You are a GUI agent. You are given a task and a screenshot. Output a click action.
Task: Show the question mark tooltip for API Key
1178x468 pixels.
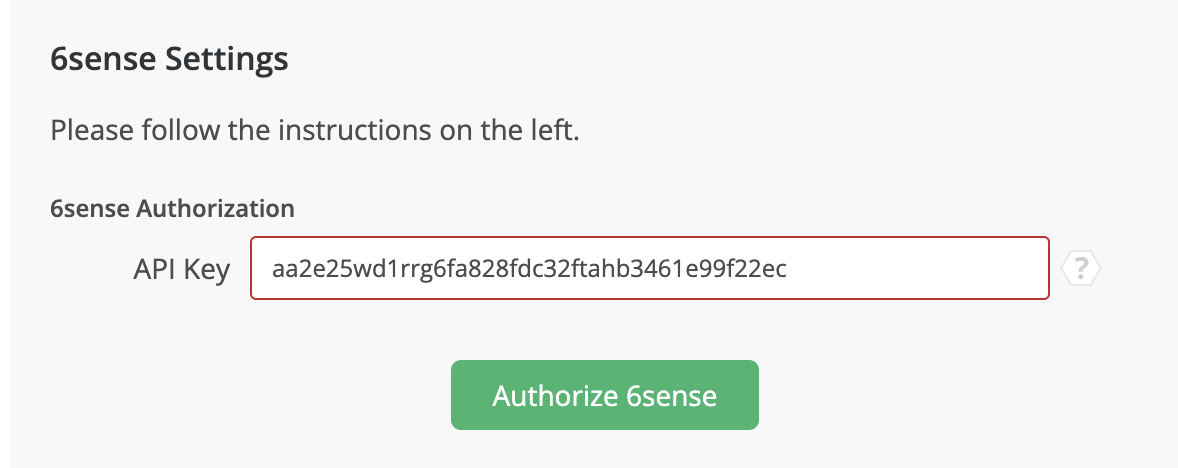[1080, 267]
